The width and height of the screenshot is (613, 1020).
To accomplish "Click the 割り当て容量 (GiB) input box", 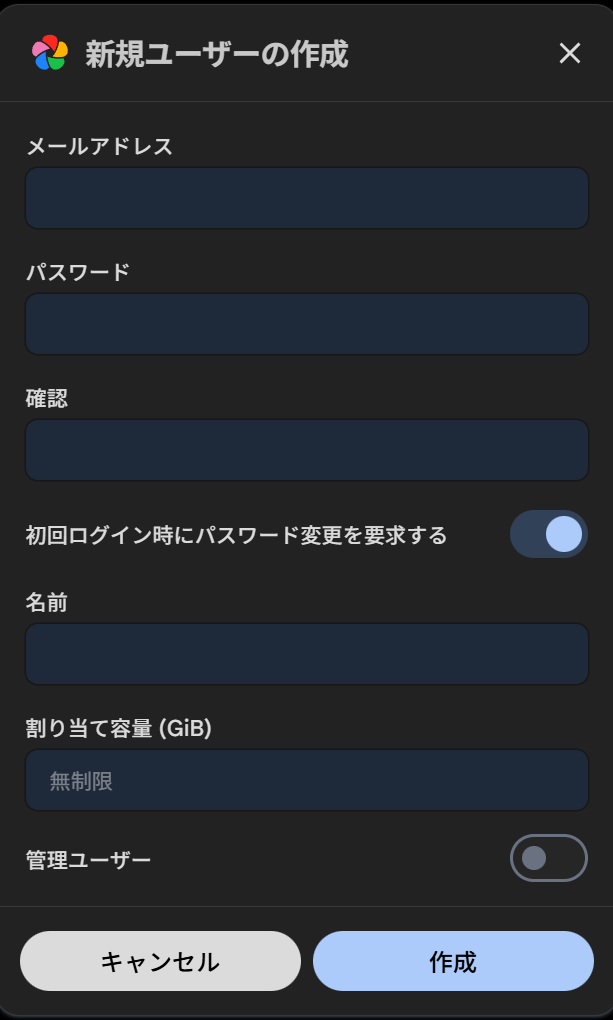I will click(306, 780).
